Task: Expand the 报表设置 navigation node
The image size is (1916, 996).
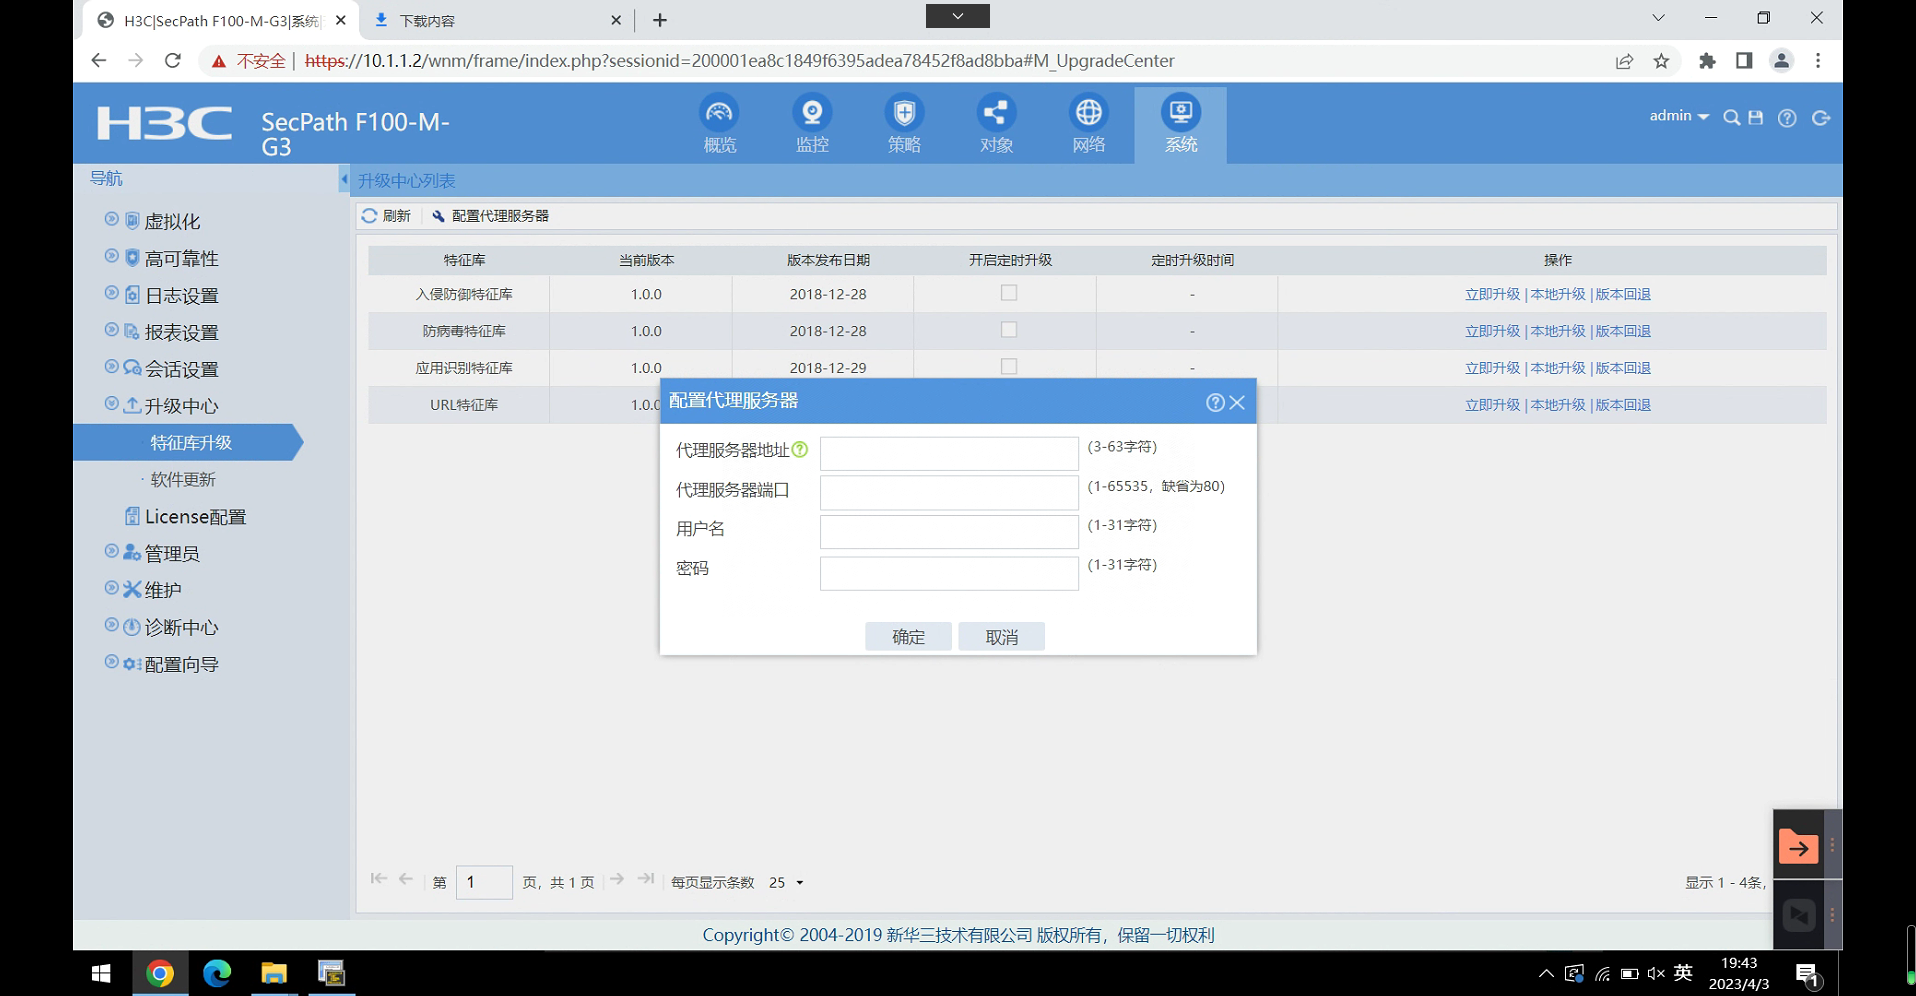Action: pyautogui.click(x=111, y=330)
